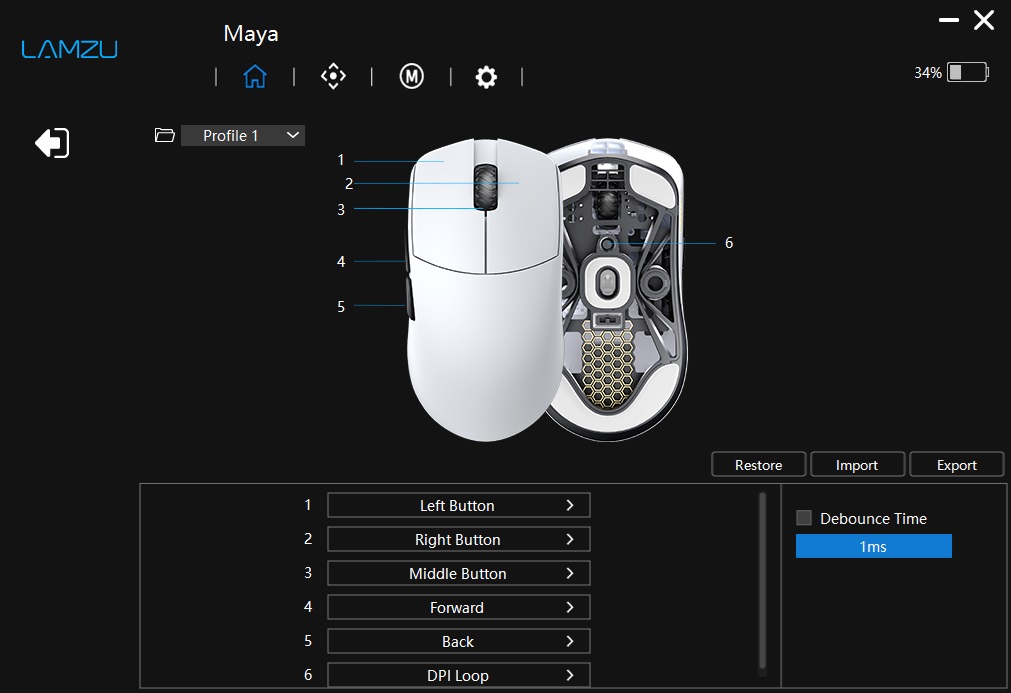Open the DPI sensor settings icon
Screen dimensions: 1011x693
click(333, 76)
